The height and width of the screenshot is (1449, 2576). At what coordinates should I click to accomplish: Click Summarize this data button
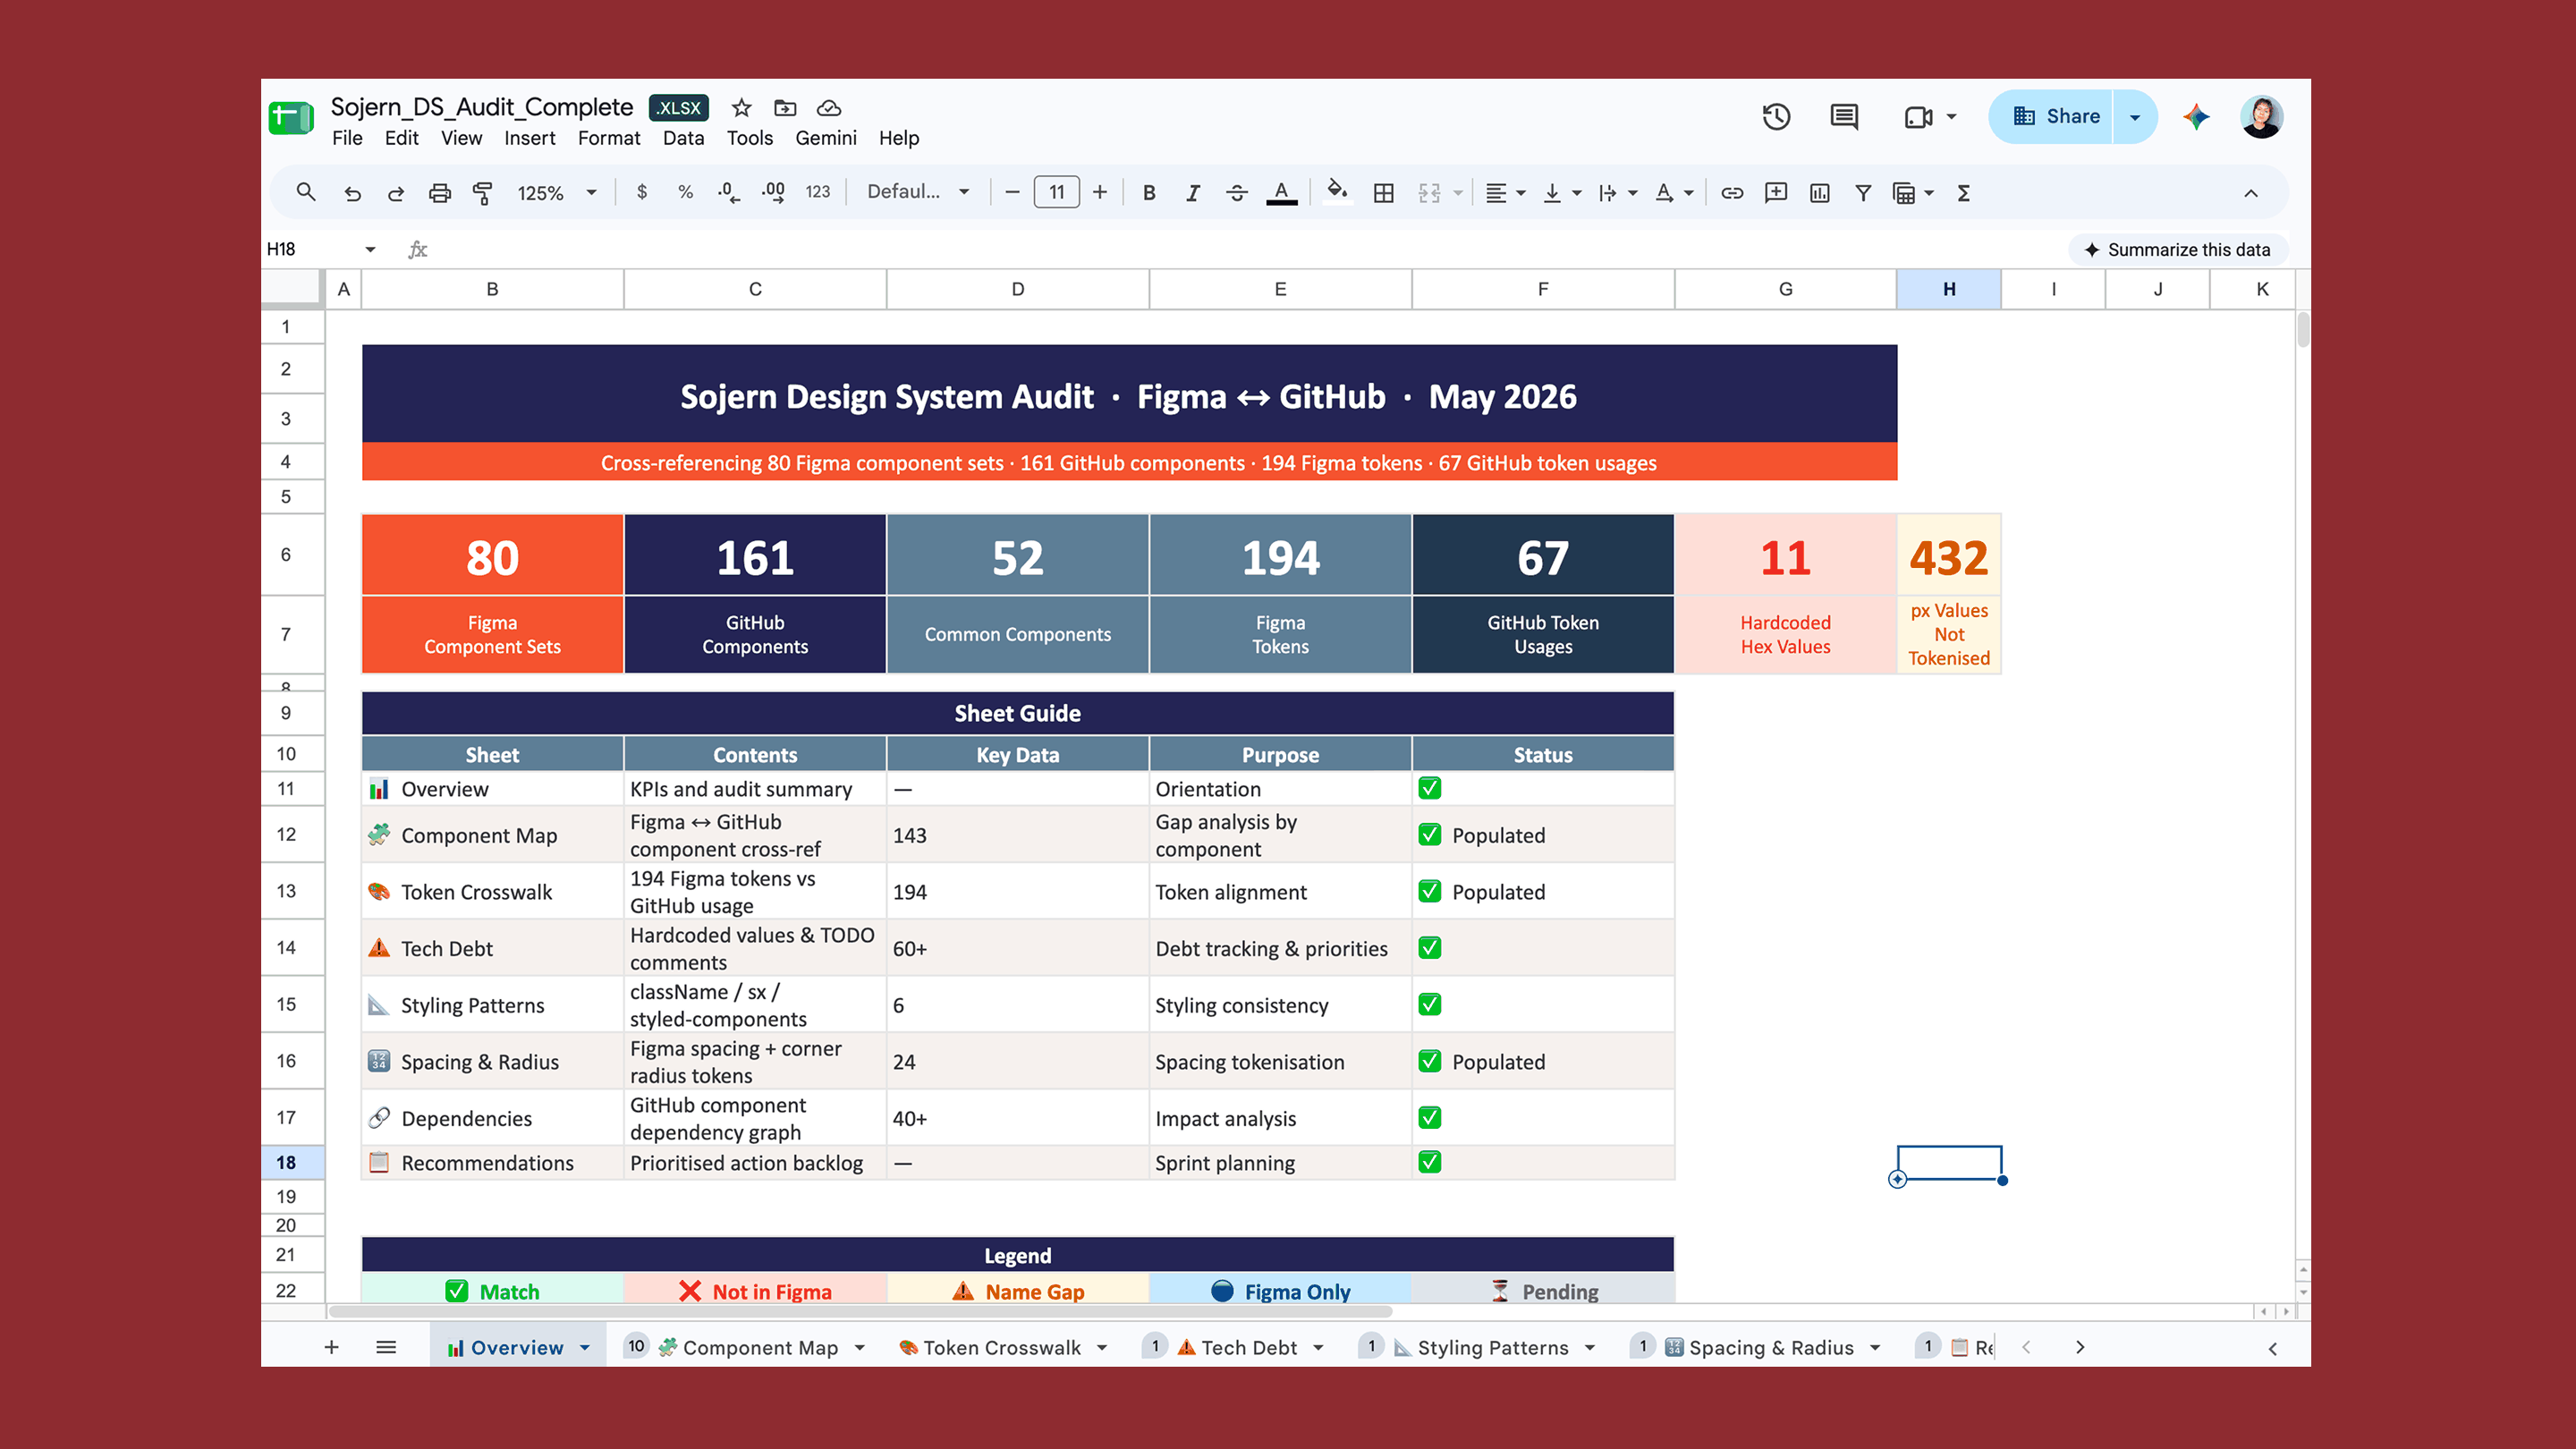coord(2177,250)
